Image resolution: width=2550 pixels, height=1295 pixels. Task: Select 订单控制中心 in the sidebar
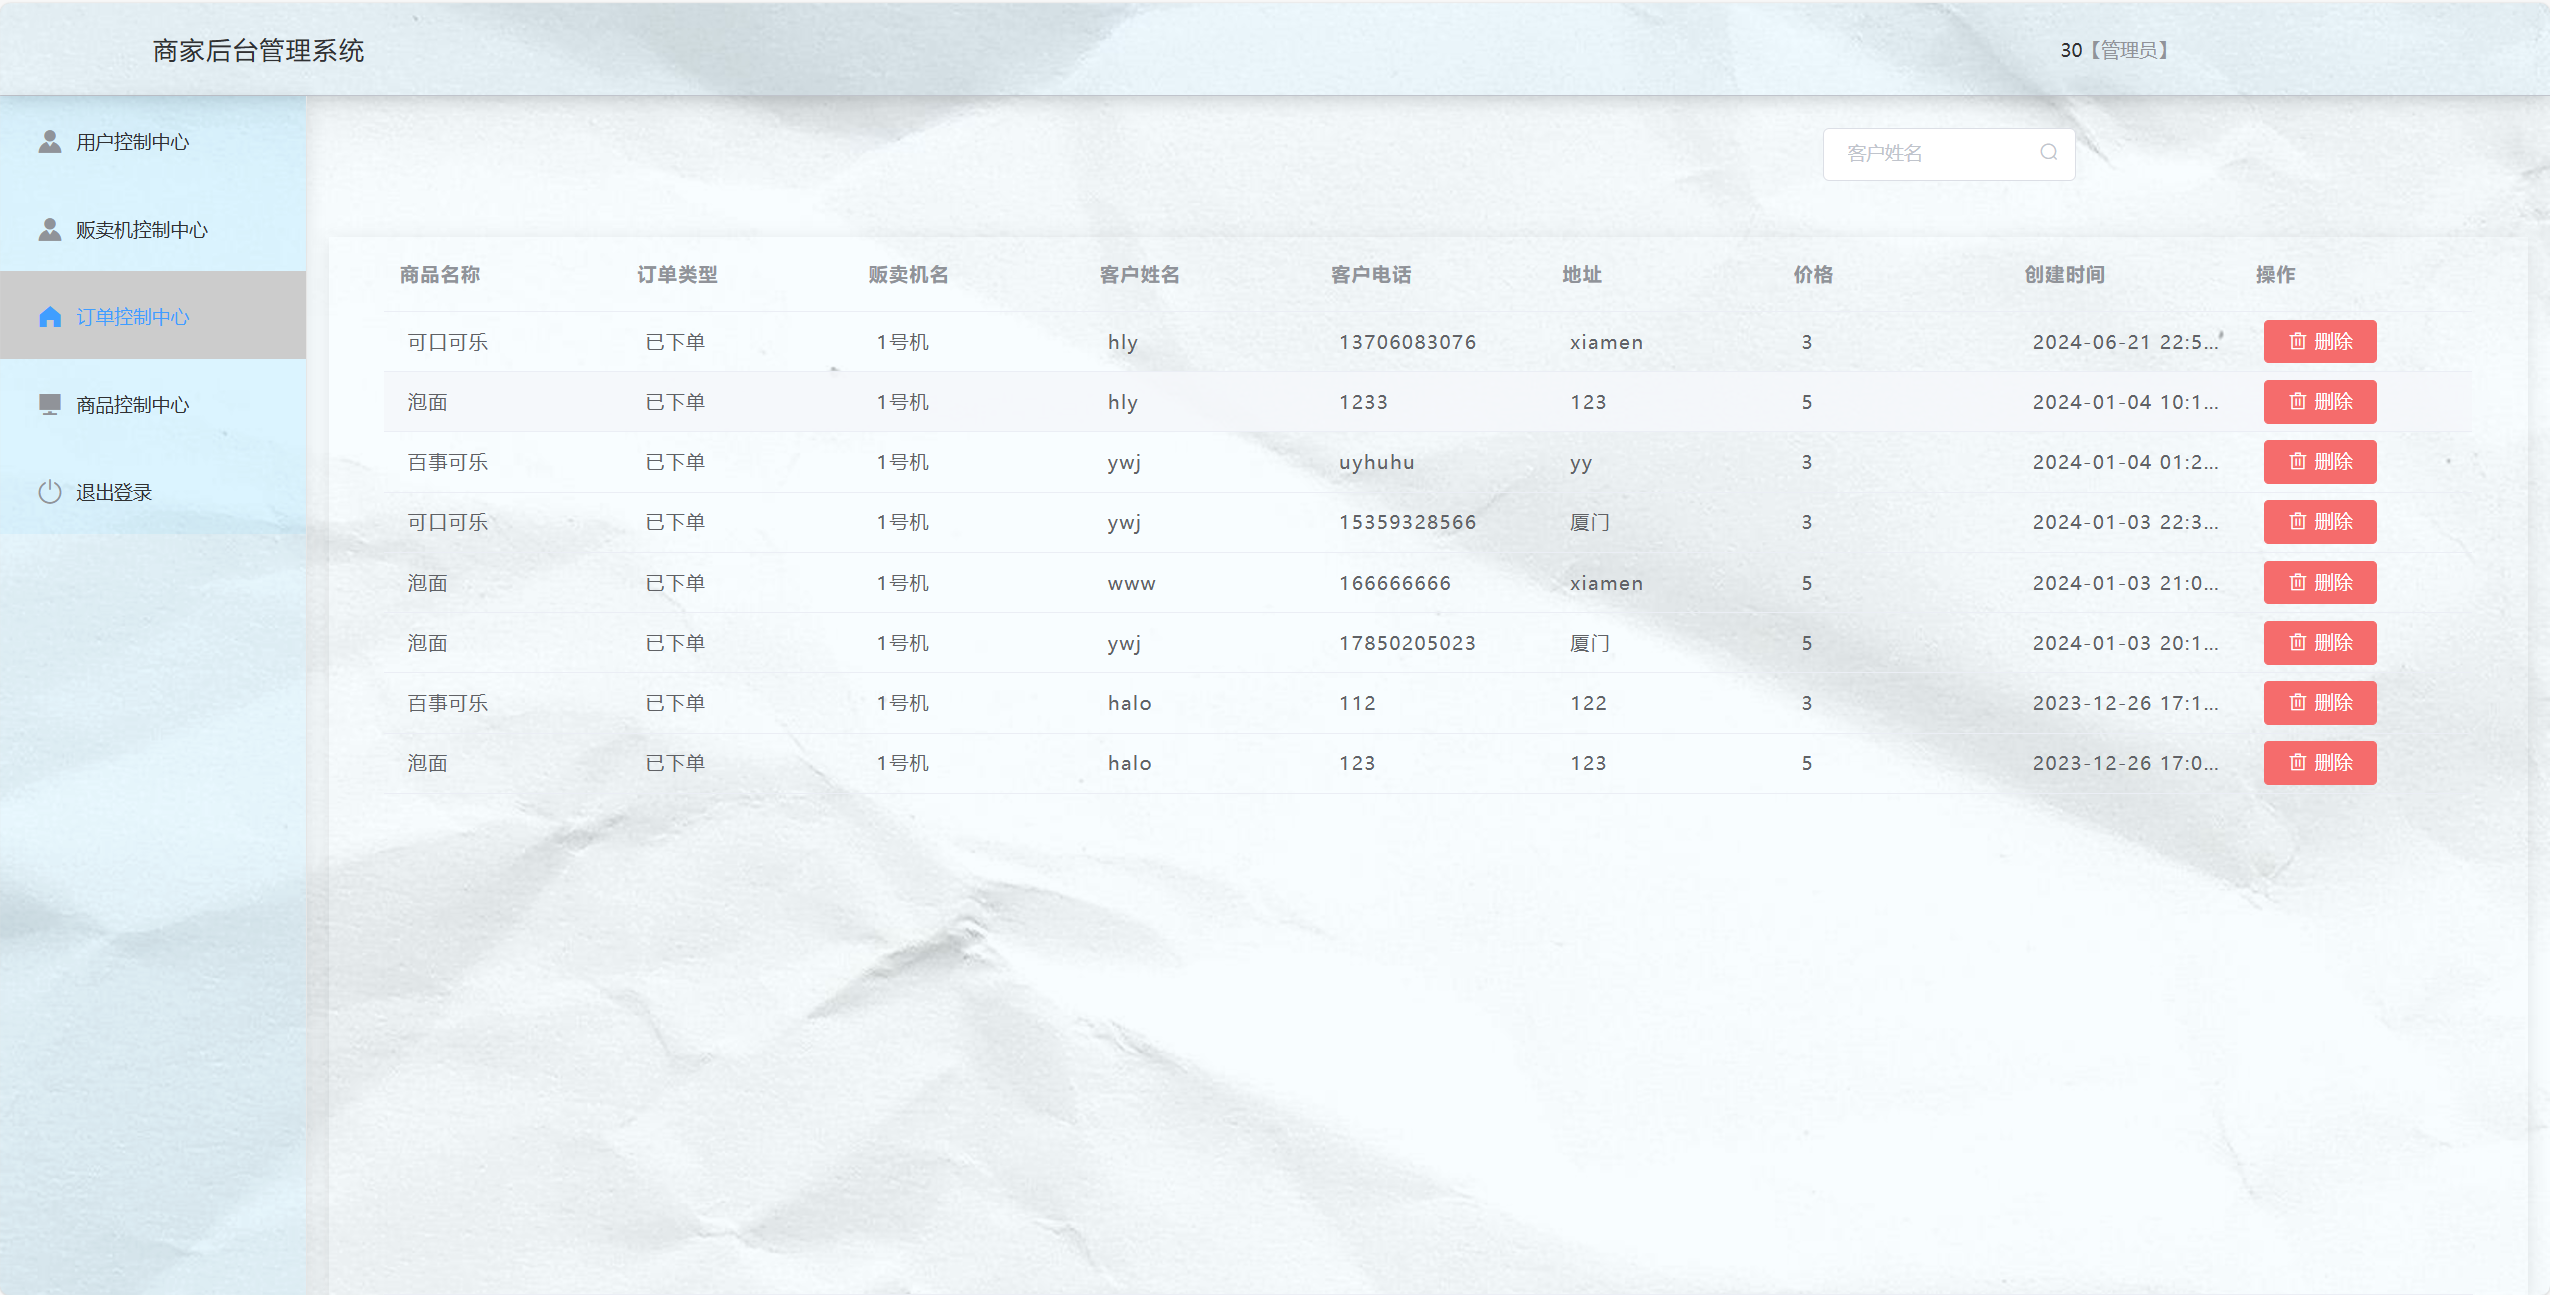pos(133,317)
